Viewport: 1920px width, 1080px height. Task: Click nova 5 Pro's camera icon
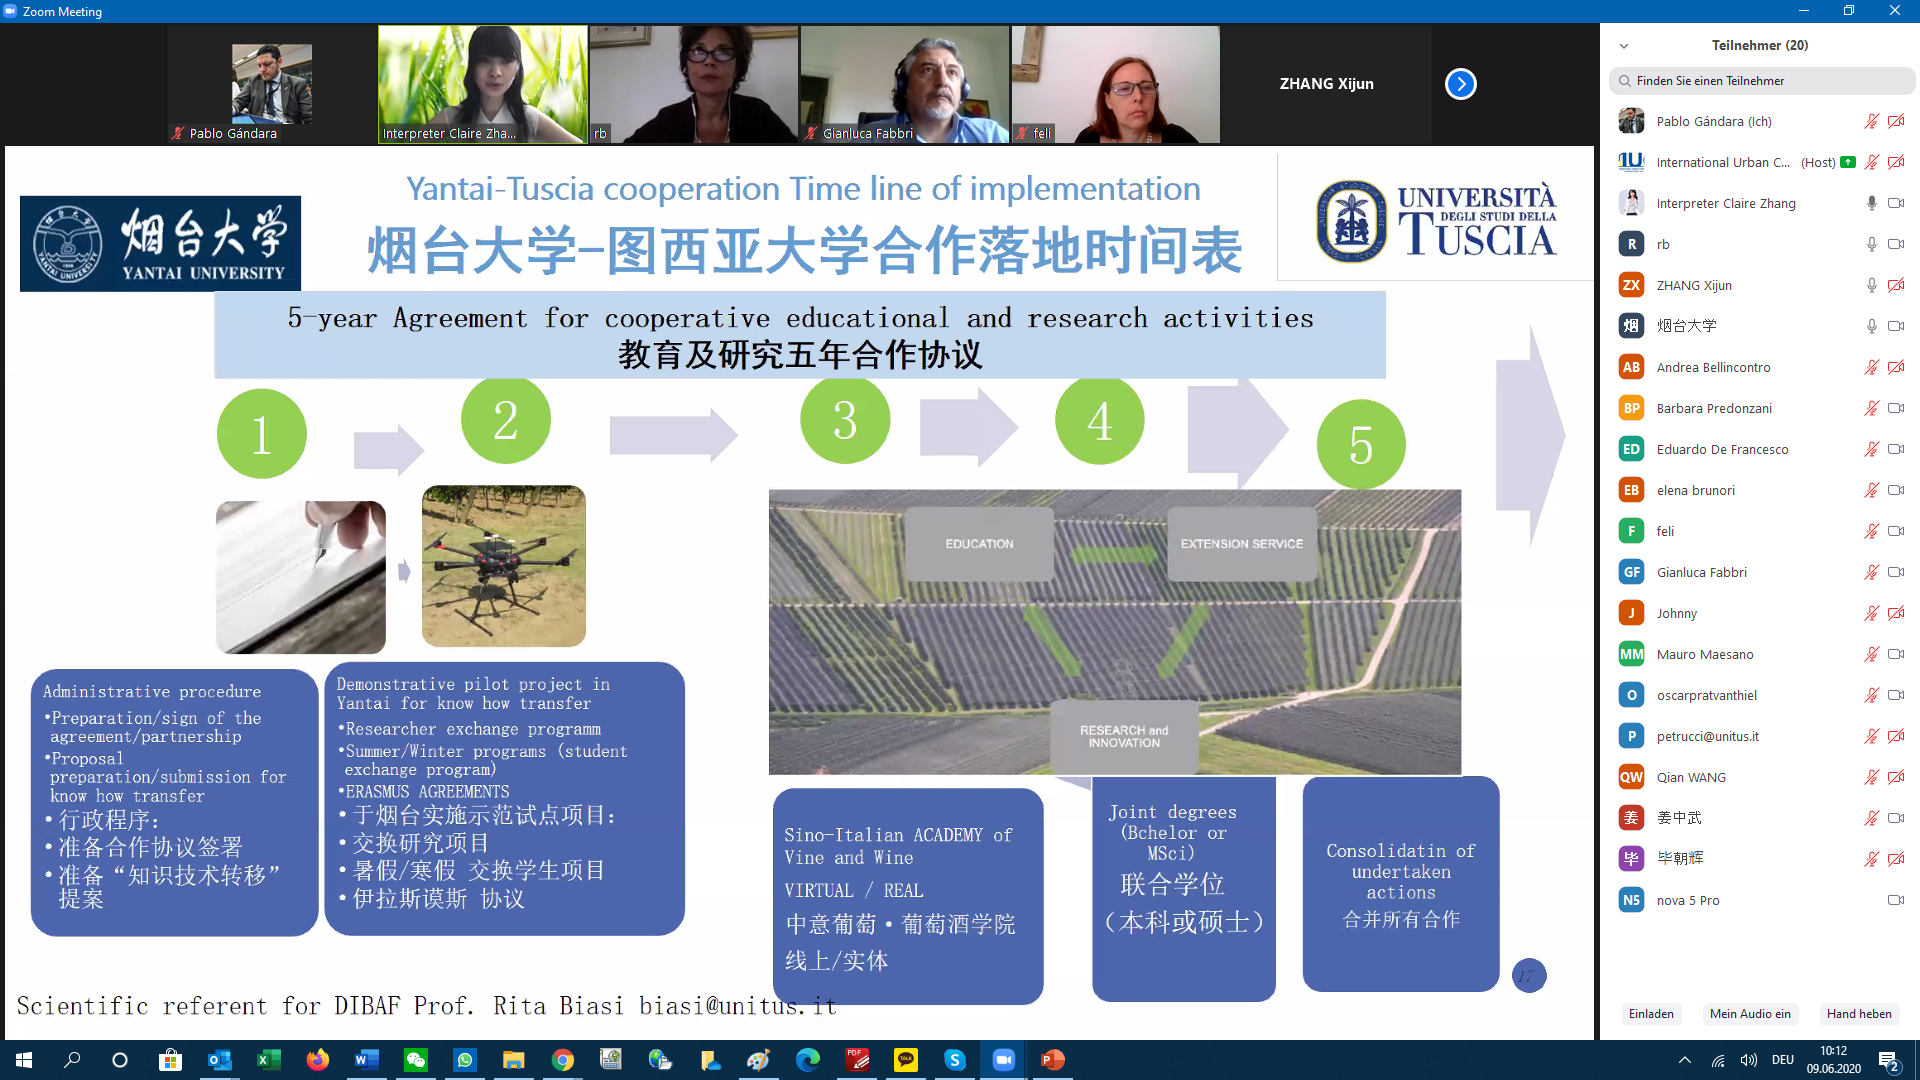click(x=1895, y=900)
